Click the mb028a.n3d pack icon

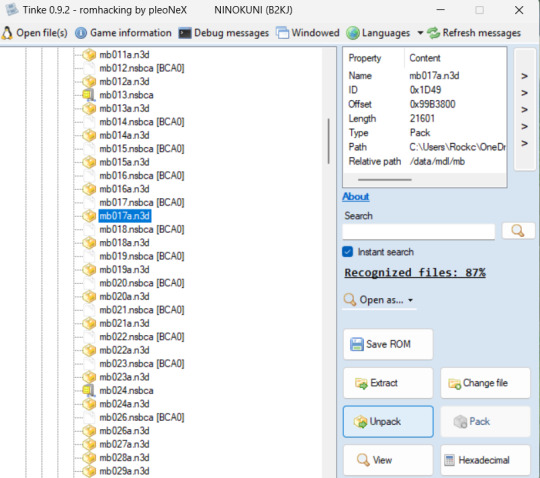(89, 458)
